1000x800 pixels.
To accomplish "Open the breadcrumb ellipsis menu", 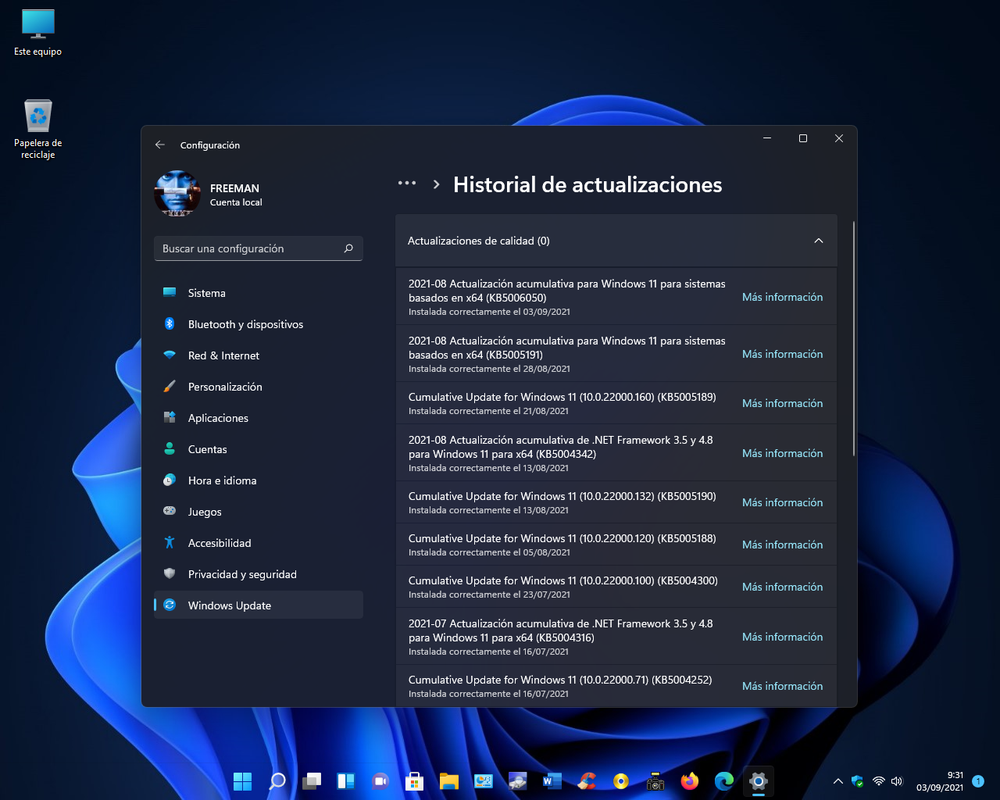I will click(x=406, y=184).
